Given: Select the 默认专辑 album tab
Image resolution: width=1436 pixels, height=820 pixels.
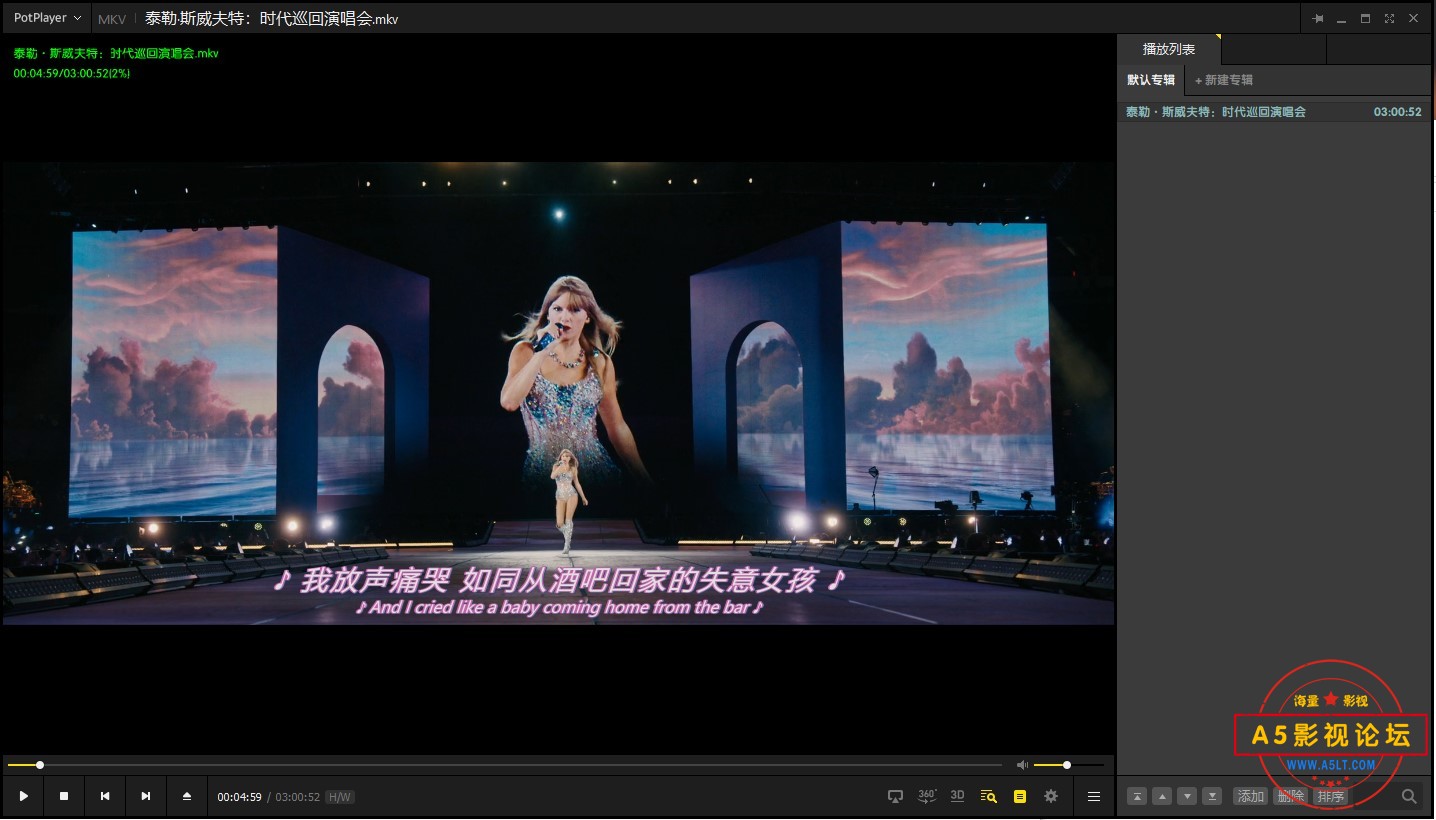Looking at the screenshot, I should click(1151, 80).
